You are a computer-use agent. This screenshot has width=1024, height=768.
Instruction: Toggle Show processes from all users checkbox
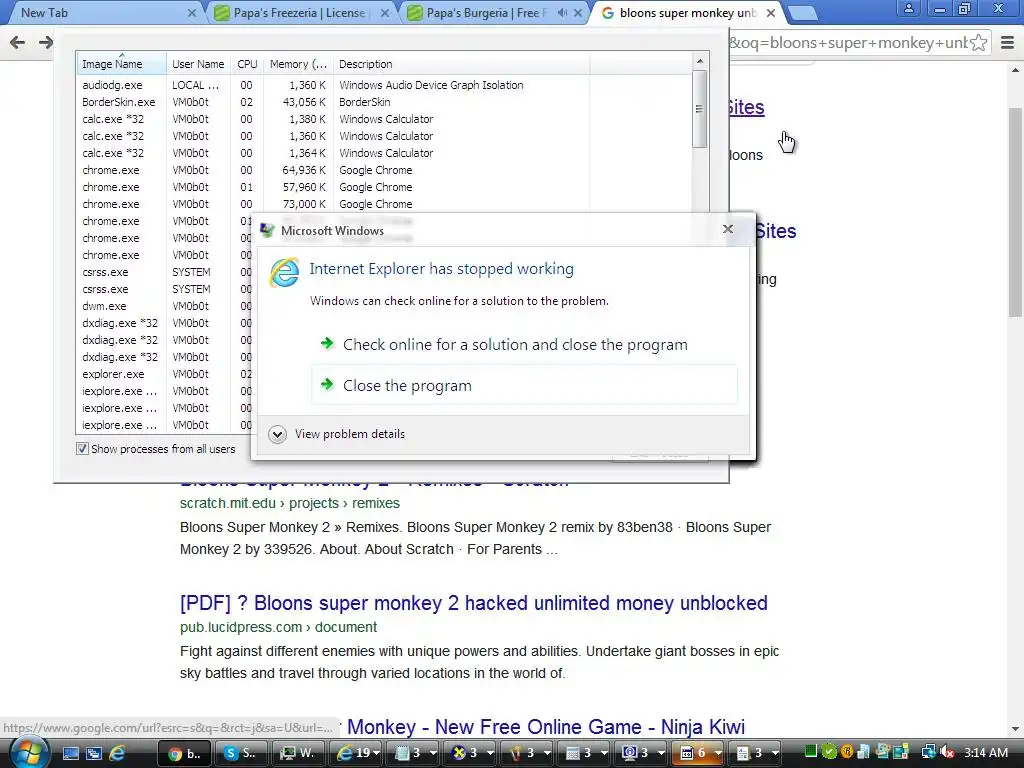coord(82,449)
